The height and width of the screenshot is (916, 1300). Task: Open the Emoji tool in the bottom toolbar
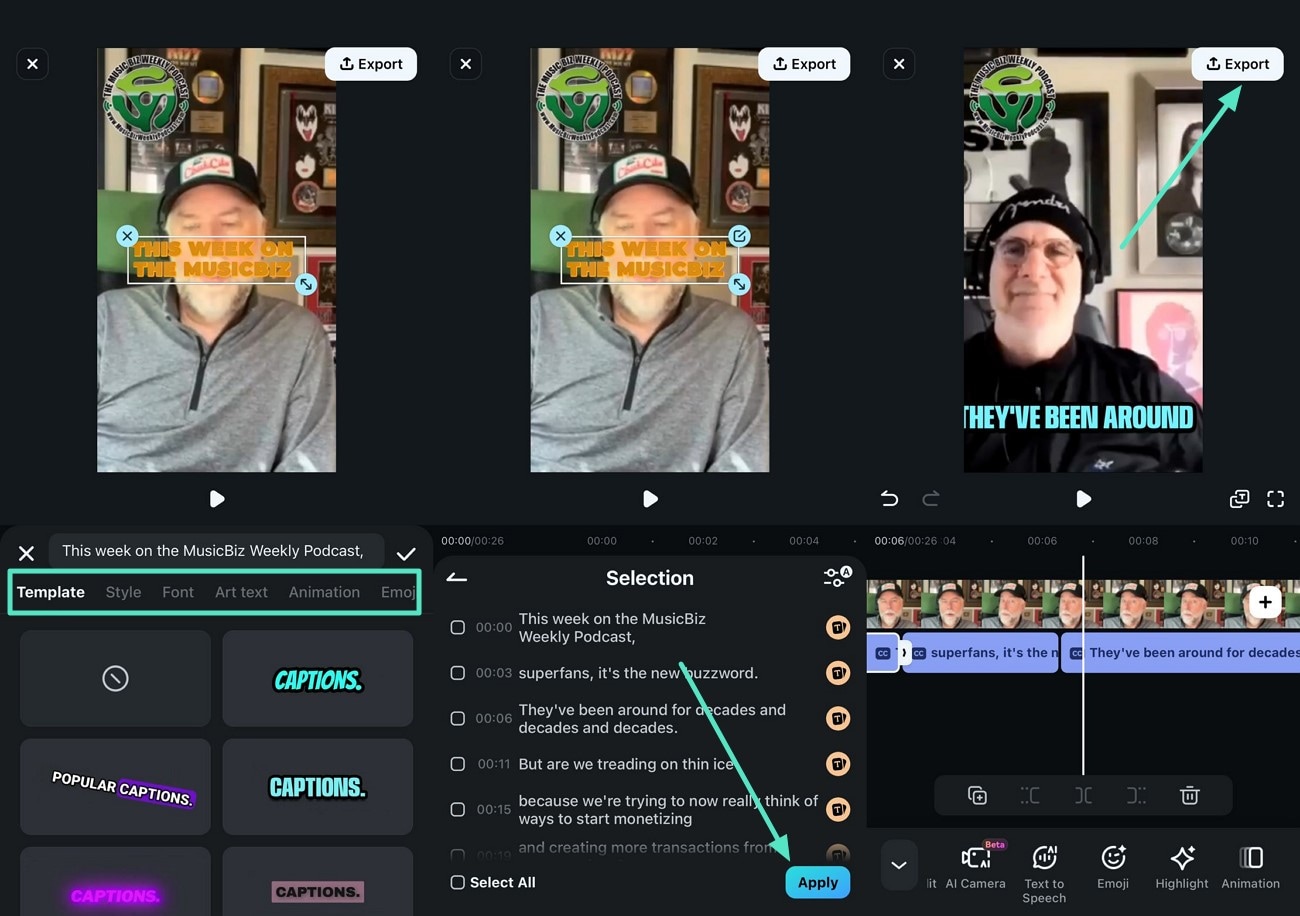point(1113,866)
